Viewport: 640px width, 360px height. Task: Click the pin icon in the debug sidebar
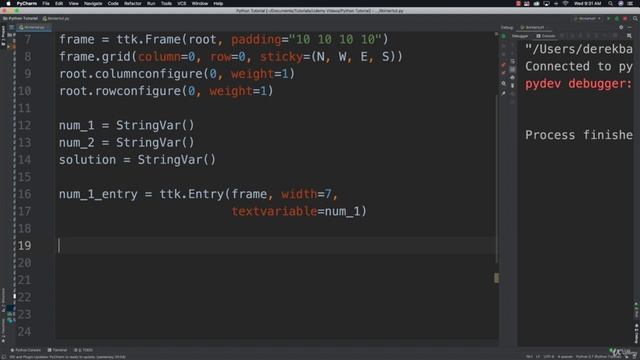coord(503,93)
